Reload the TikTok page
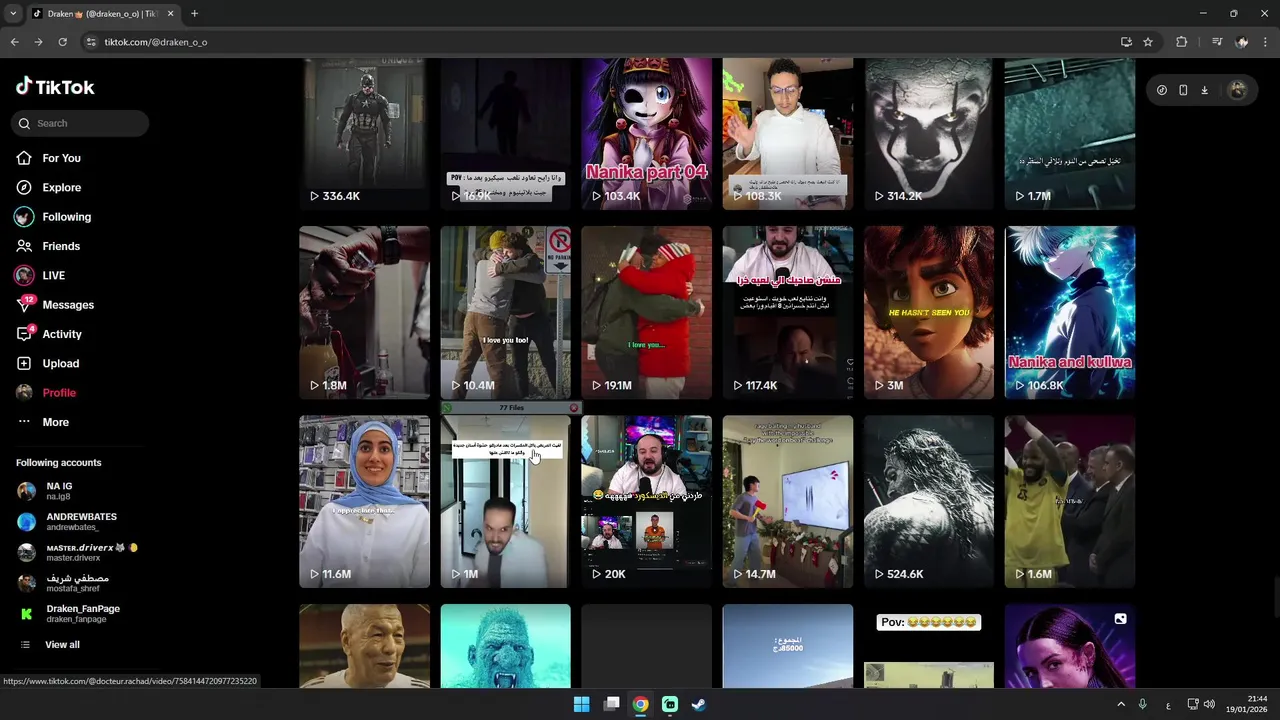This screenshot has height=720, width=1280. point(62,42)
